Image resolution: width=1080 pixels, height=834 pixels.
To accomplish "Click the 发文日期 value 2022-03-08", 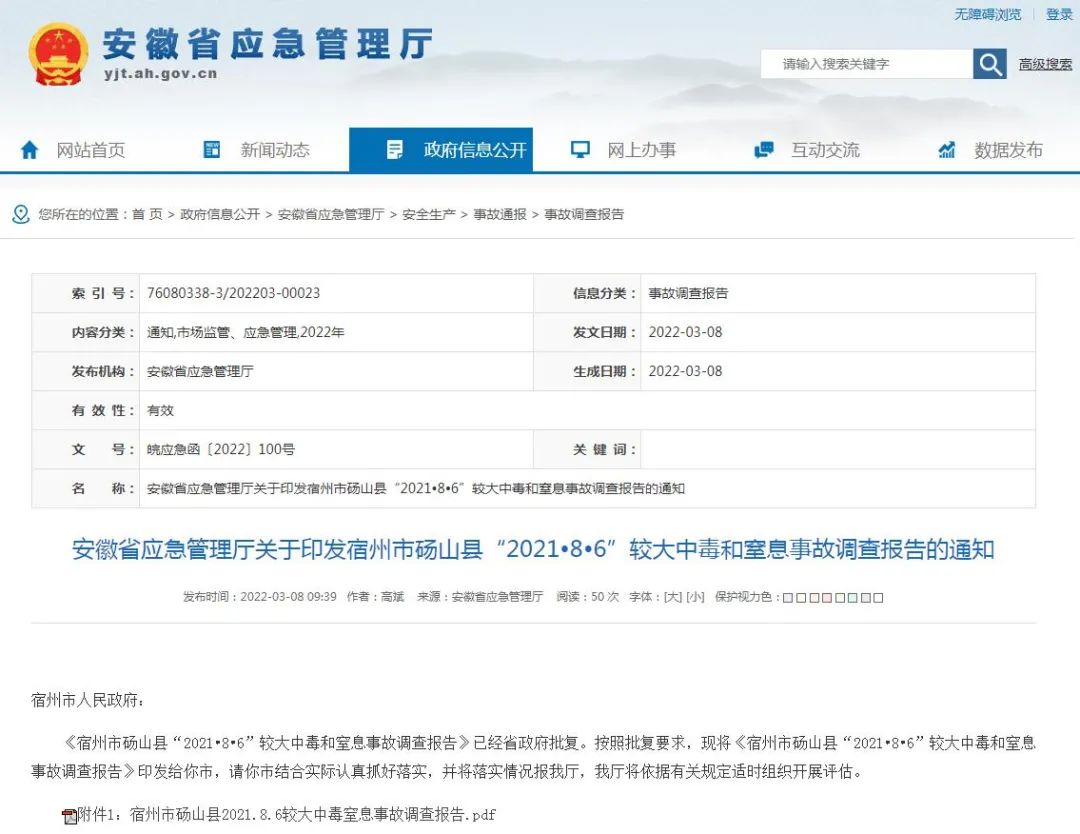I will pyautogui.click(x=685, y=333).
